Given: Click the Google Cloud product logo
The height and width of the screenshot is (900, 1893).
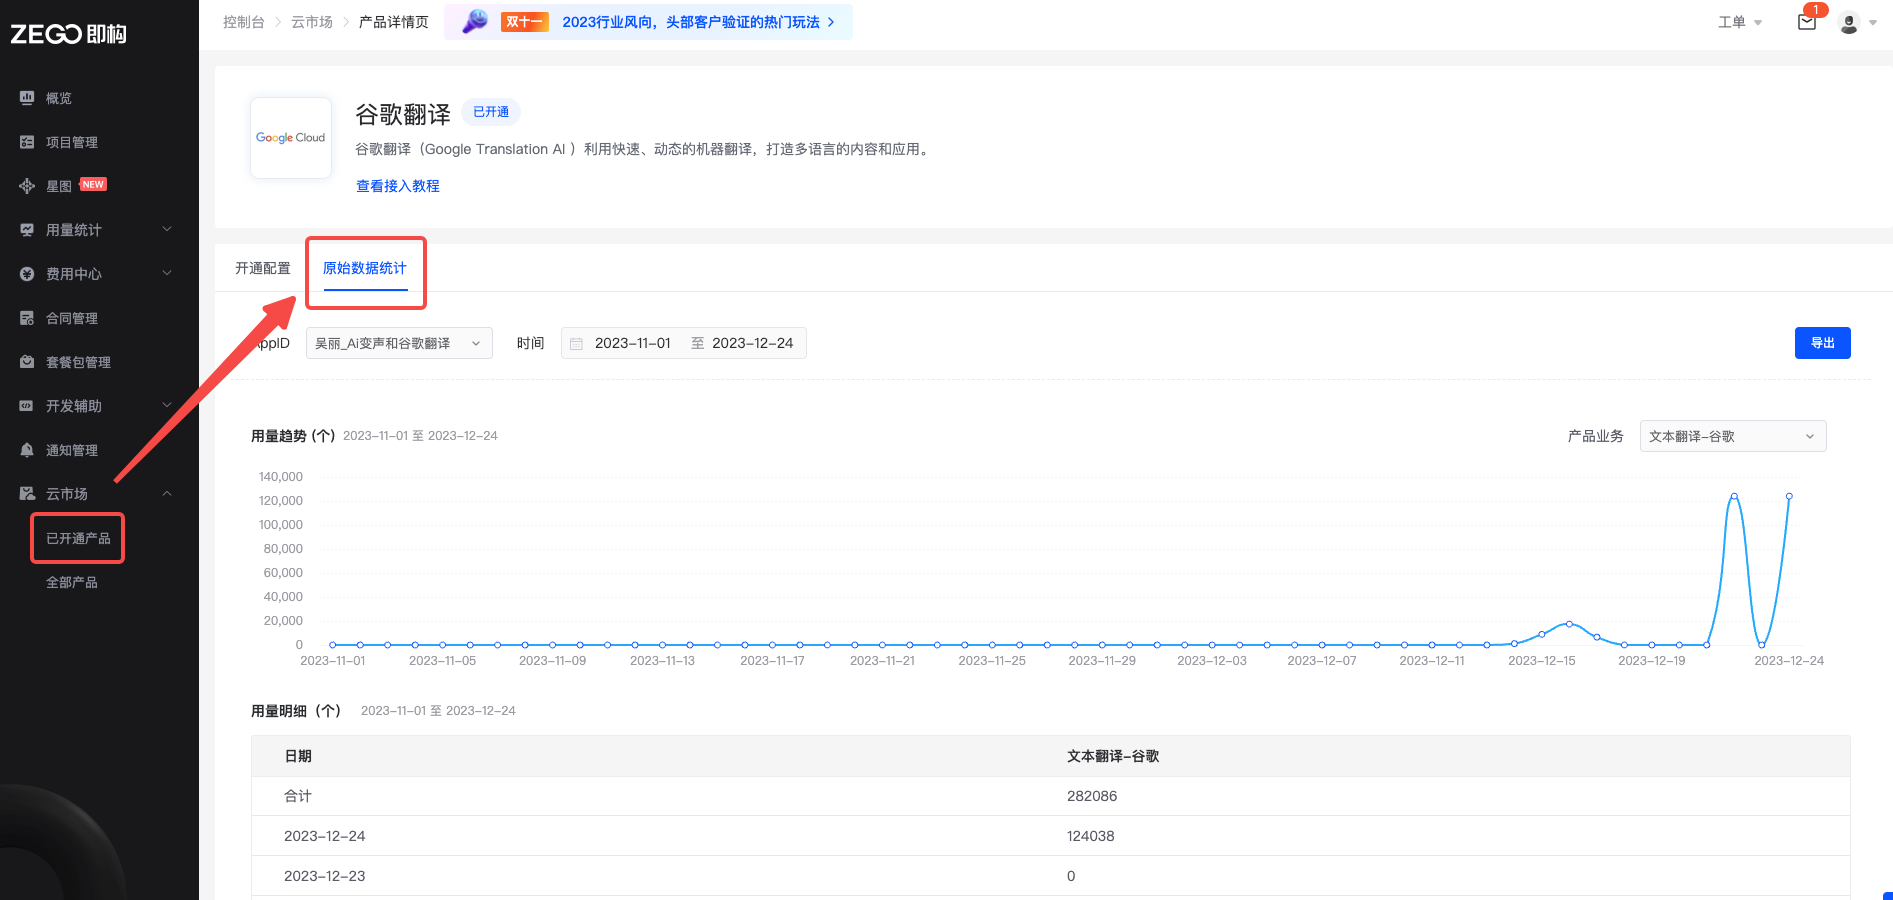Looking at the screenshot, I should [x=291, y=138].
